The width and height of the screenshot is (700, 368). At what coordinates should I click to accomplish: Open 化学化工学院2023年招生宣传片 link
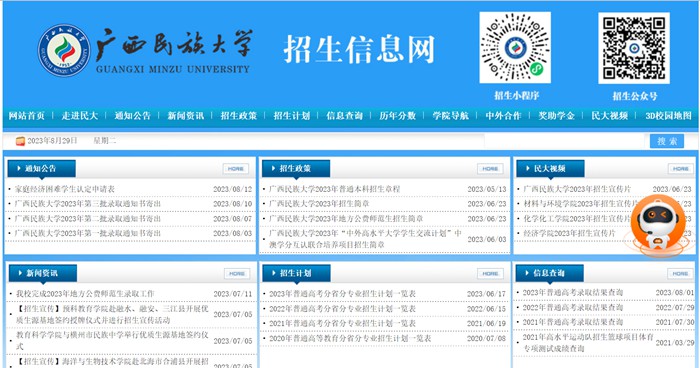[576, 219]
